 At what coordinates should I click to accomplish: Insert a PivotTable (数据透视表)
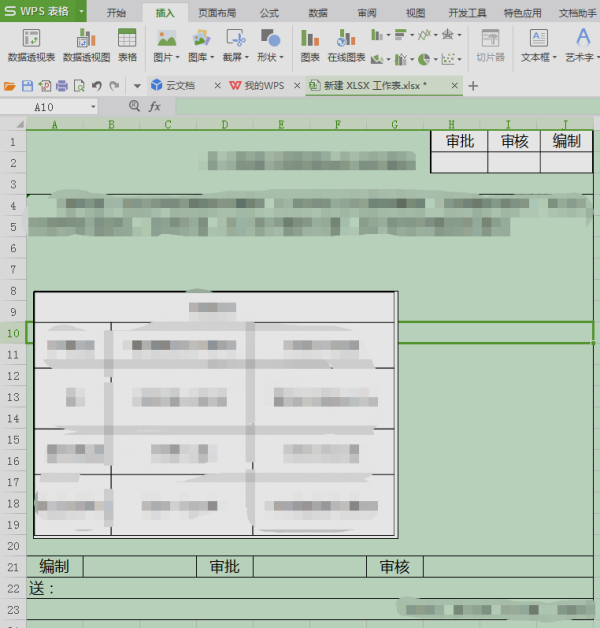coord(31,45)
